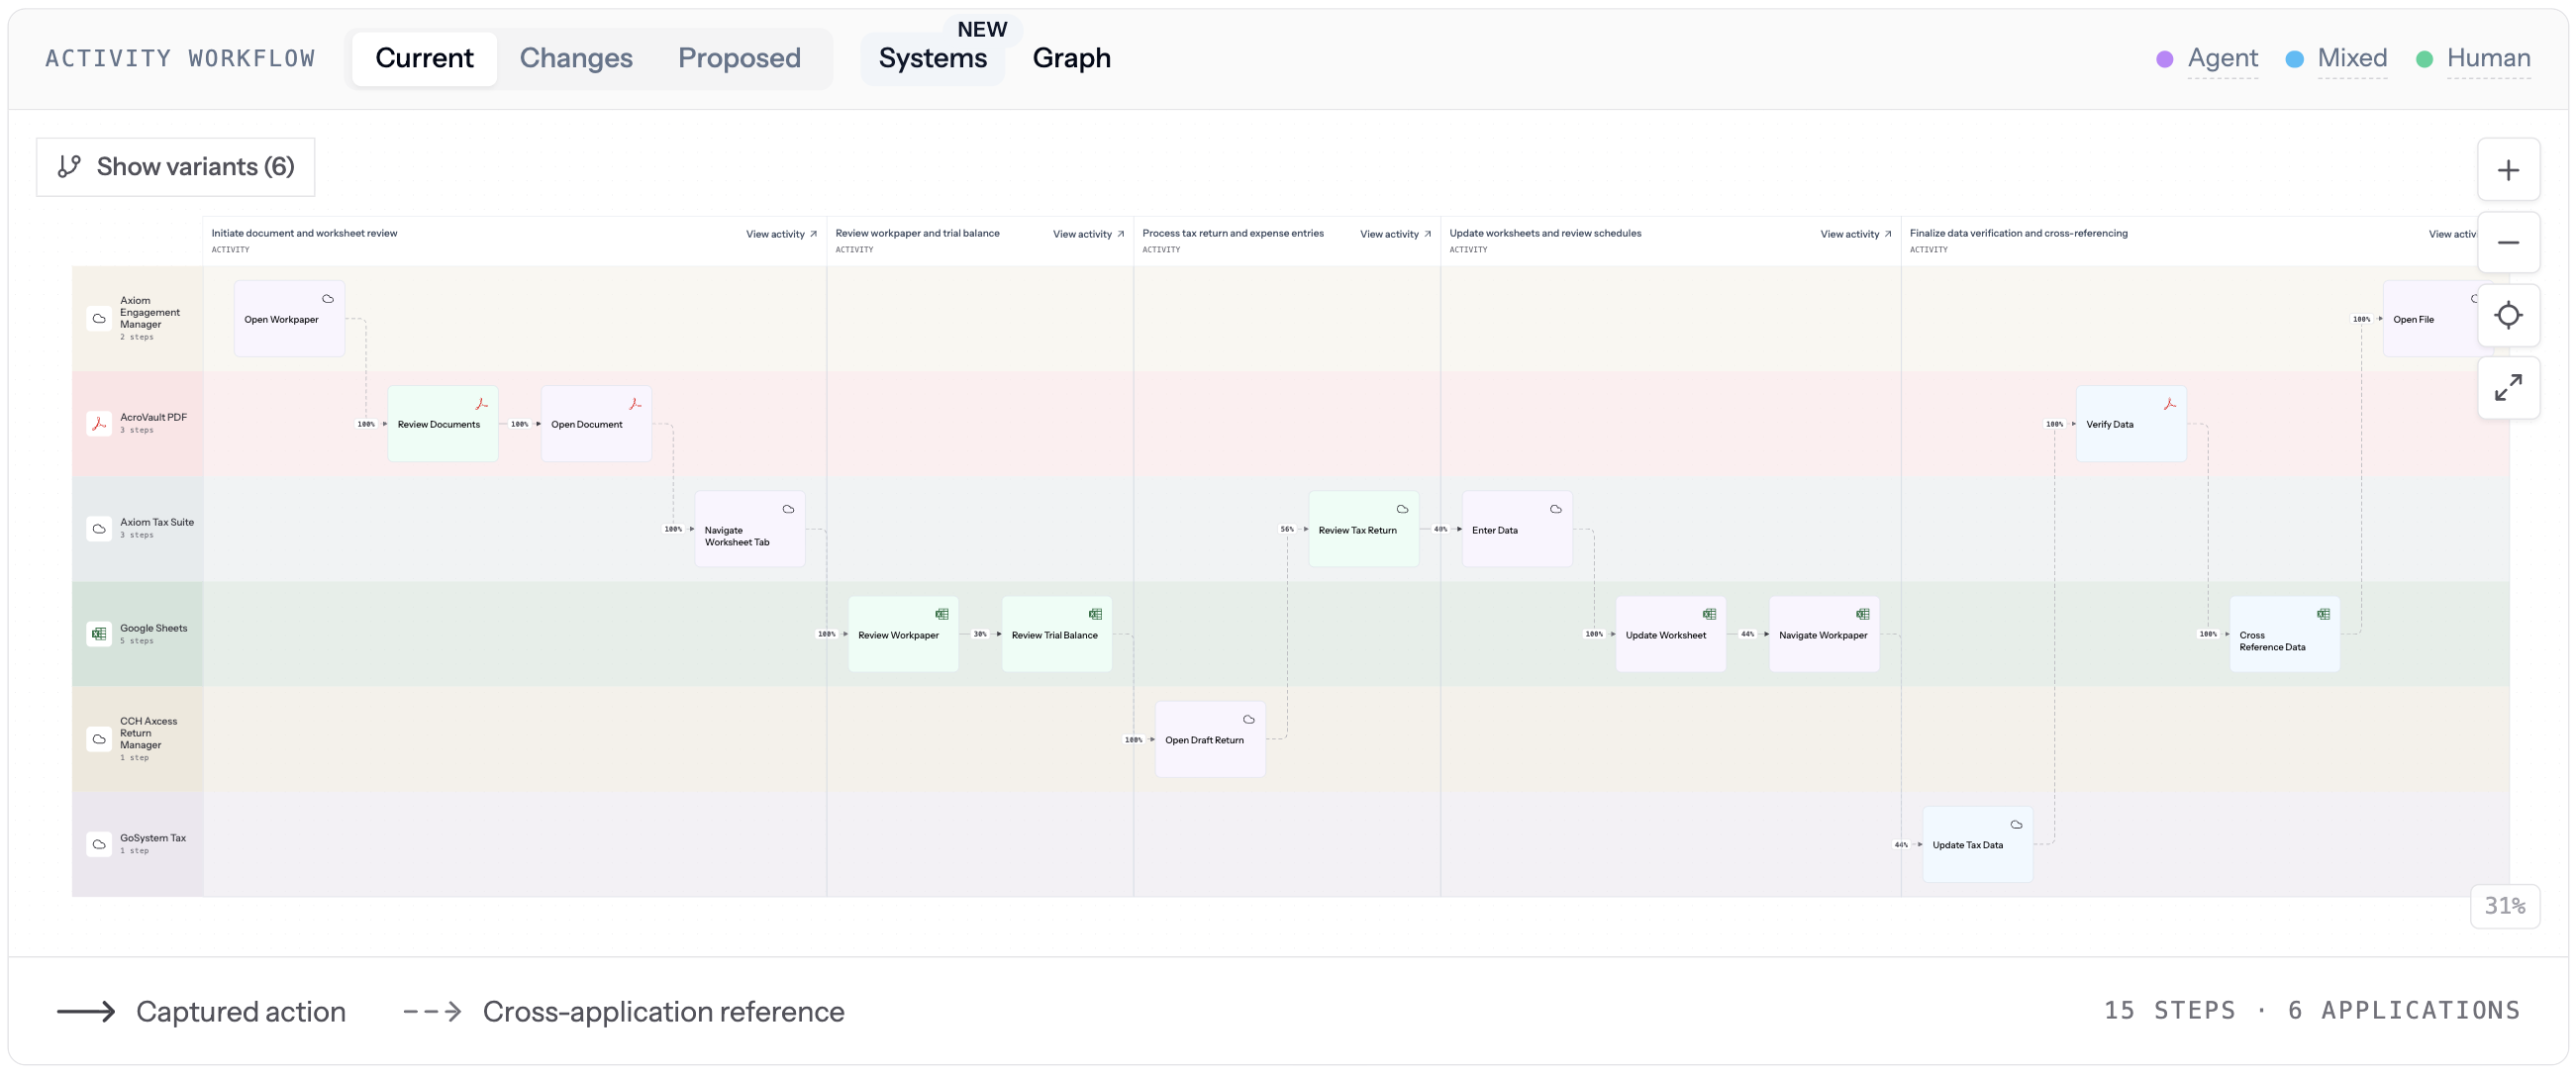Select the Open File step card
Viewport: 2576px width, 1075px height.
click(2430, 319)
